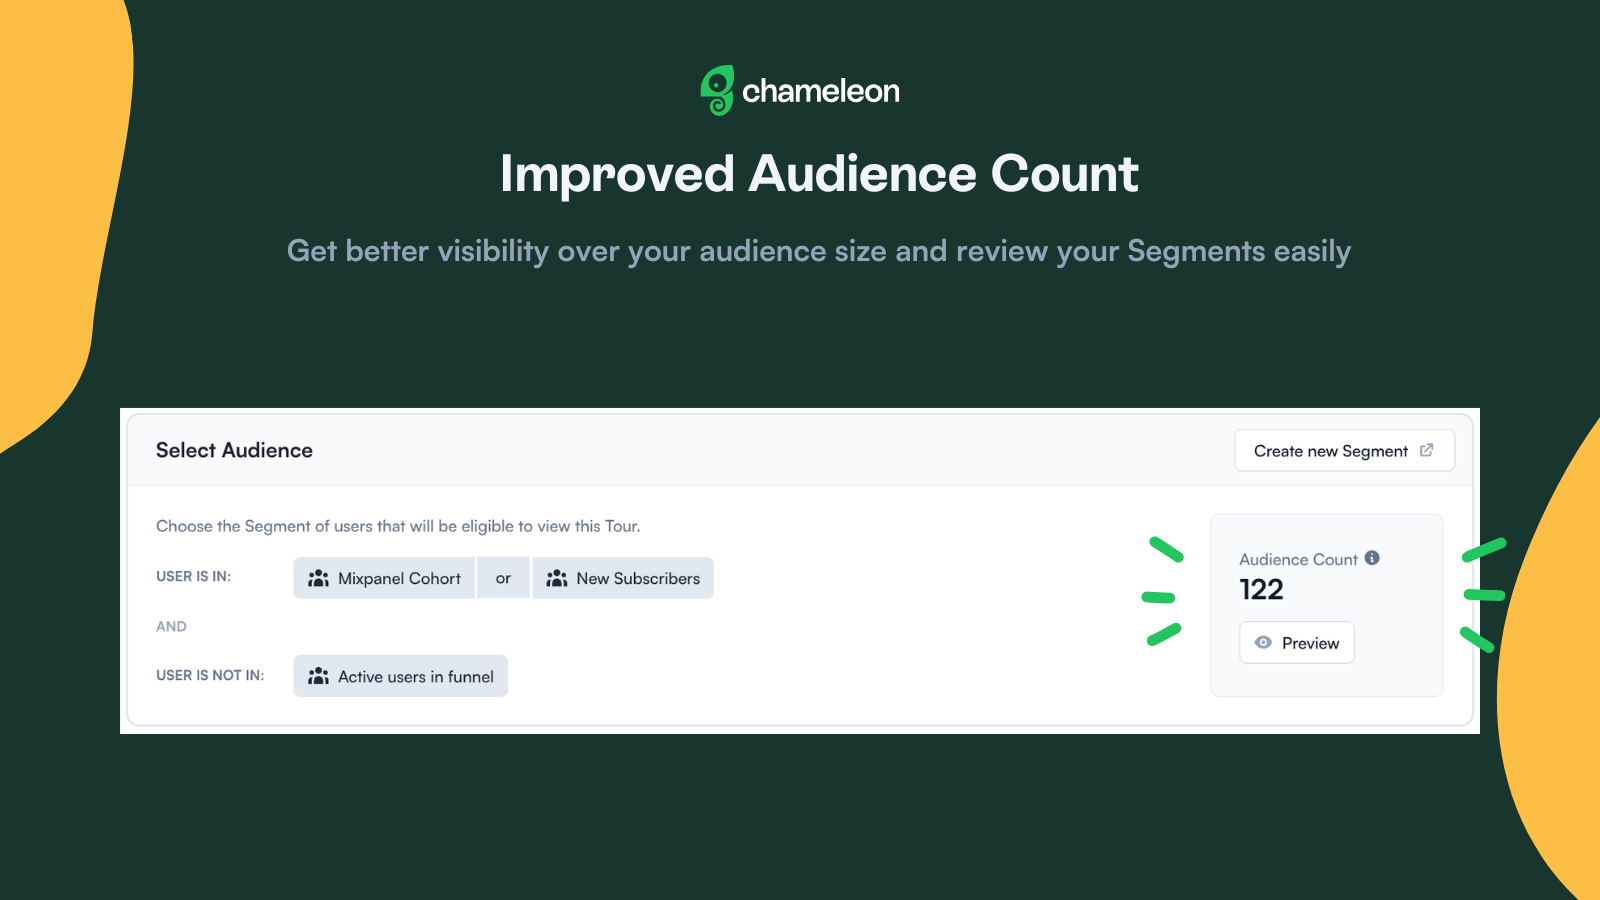Click the chameleon wordmark text

tap(821, 91)
